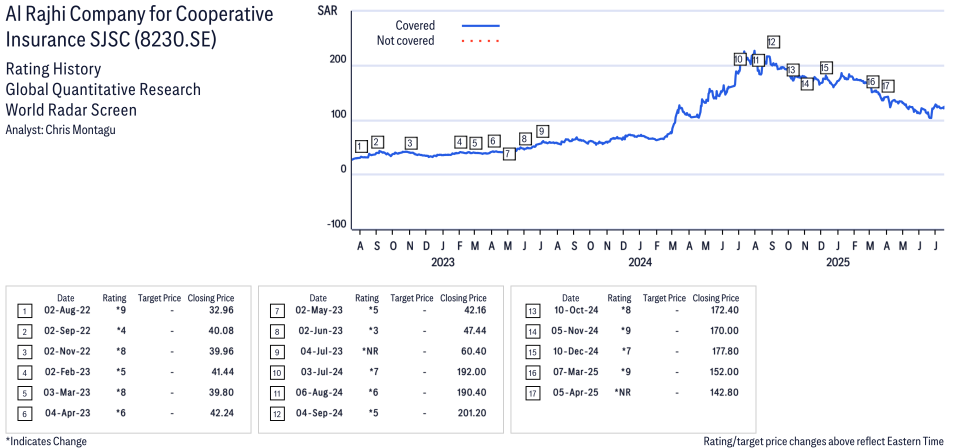Click the date cell '03-Mar-23'
Image resolution: width=955 pixels, height=448 pixels.
point(67,392)
